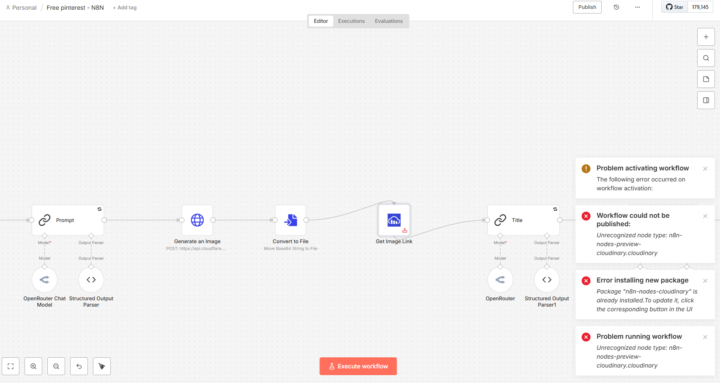Viewport: 720px width, 384px height.
Task: Toggle the side panel icon
Action: (706, 100)
